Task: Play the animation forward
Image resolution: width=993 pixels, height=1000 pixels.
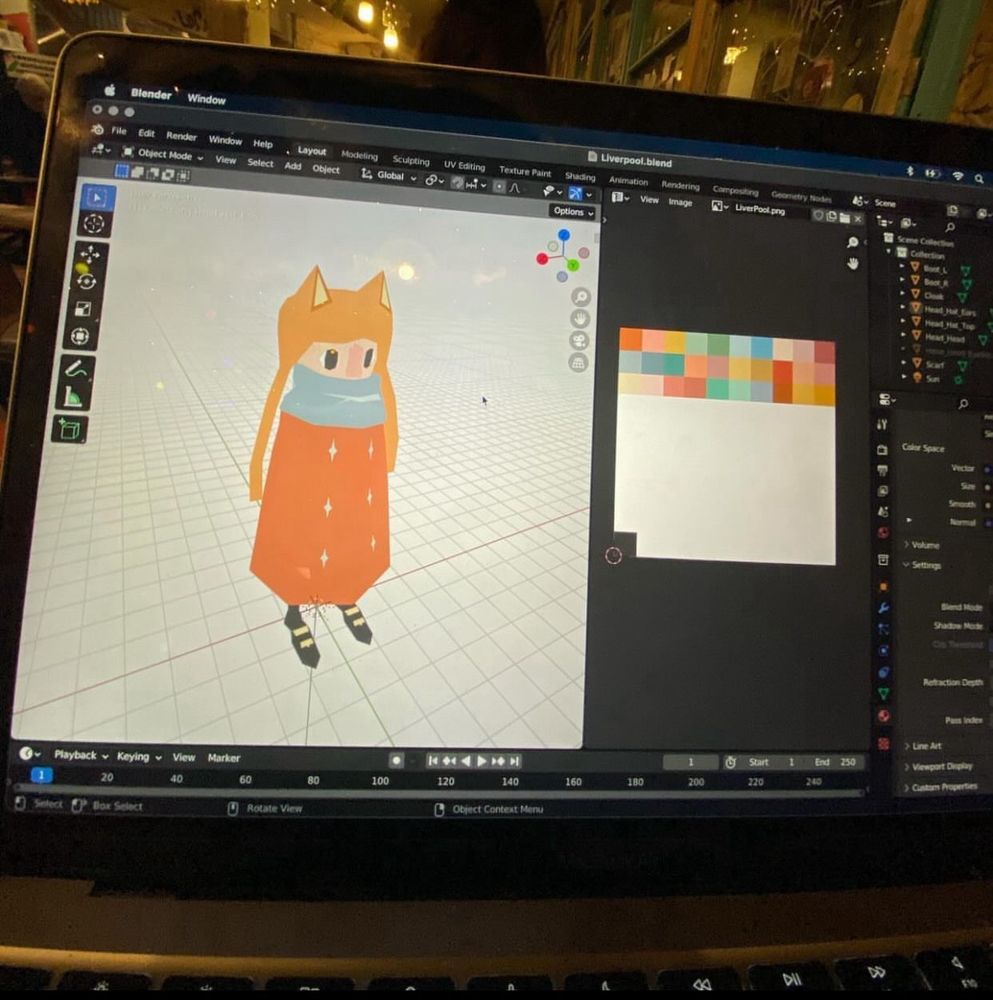Action: tap(482, 761)
